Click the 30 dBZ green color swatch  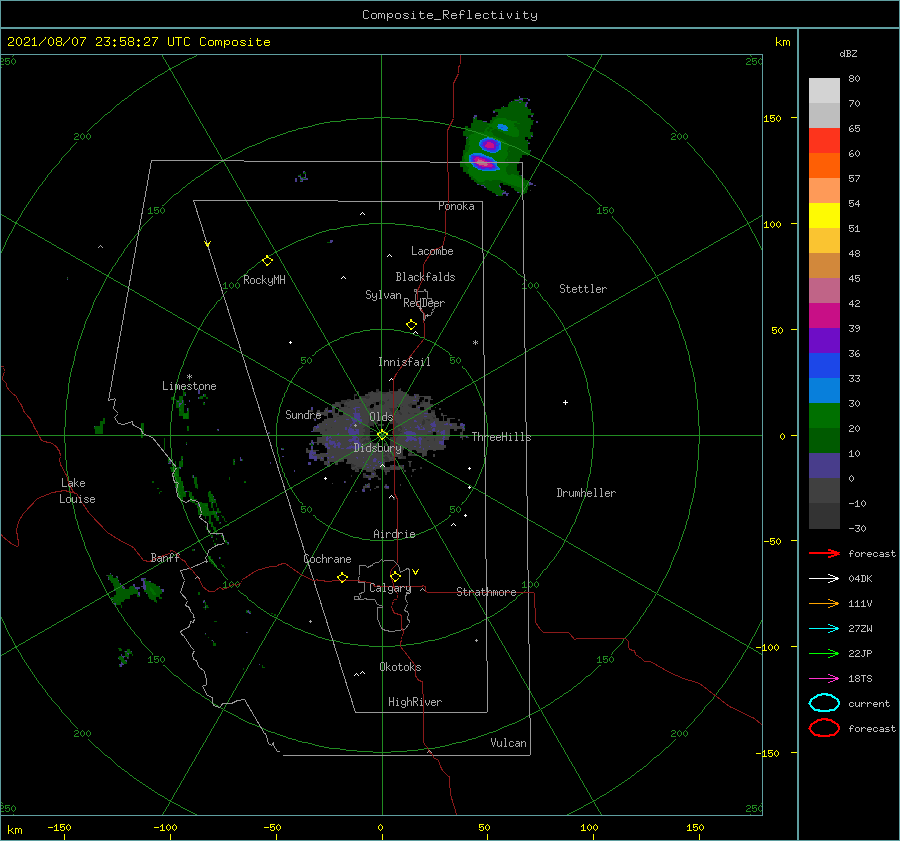coord(824,416)
